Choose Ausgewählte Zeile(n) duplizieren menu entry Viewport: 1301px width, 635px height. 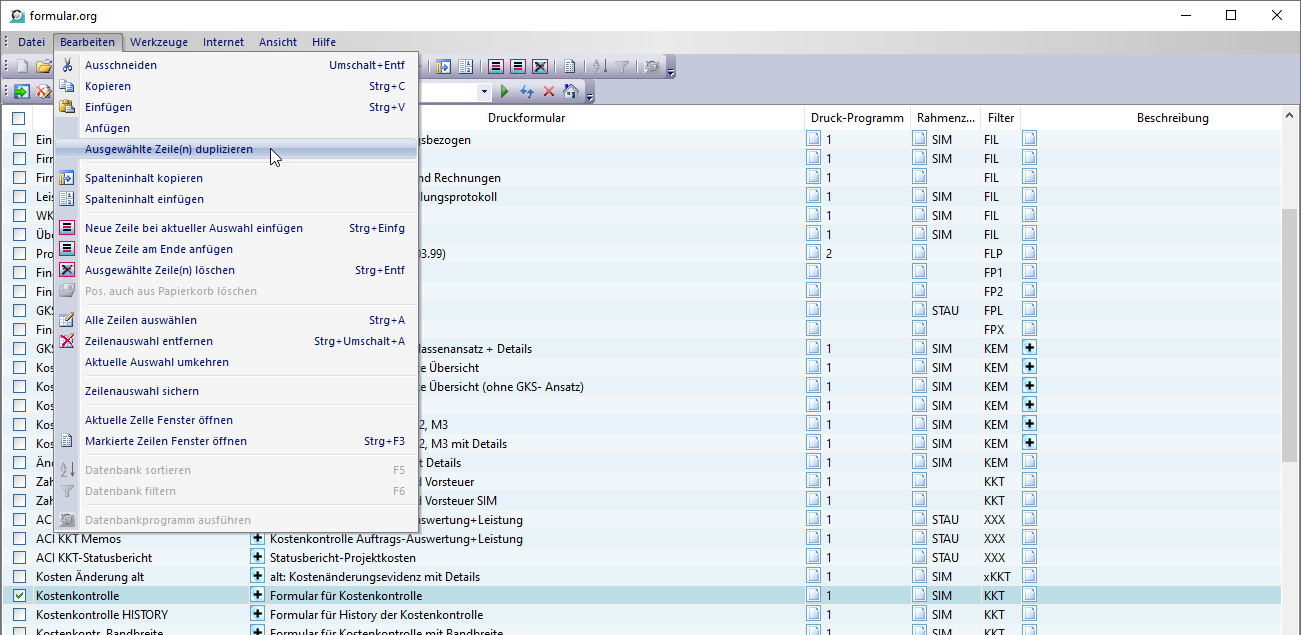point(168,150)
